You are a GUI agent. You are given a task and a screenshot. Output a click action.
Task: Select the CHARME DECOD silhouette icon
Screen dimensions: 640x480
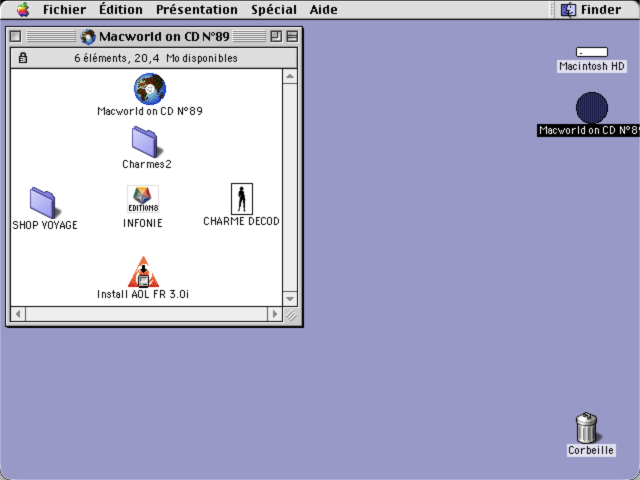point(242,199)
